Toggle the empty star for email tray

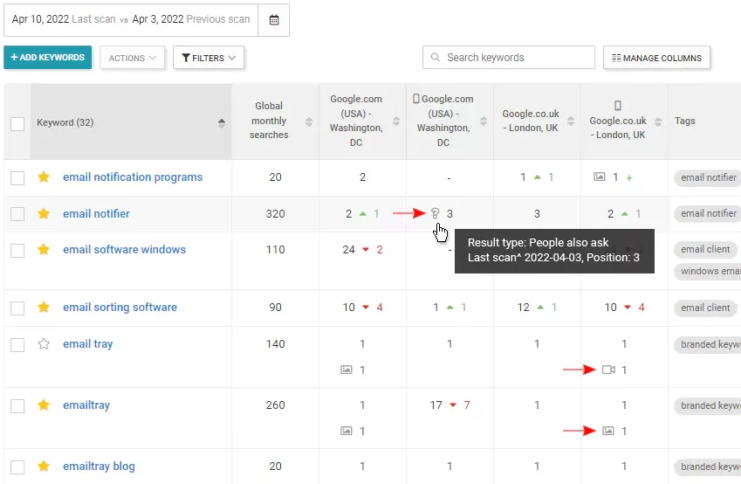click(x=43, y=344)
